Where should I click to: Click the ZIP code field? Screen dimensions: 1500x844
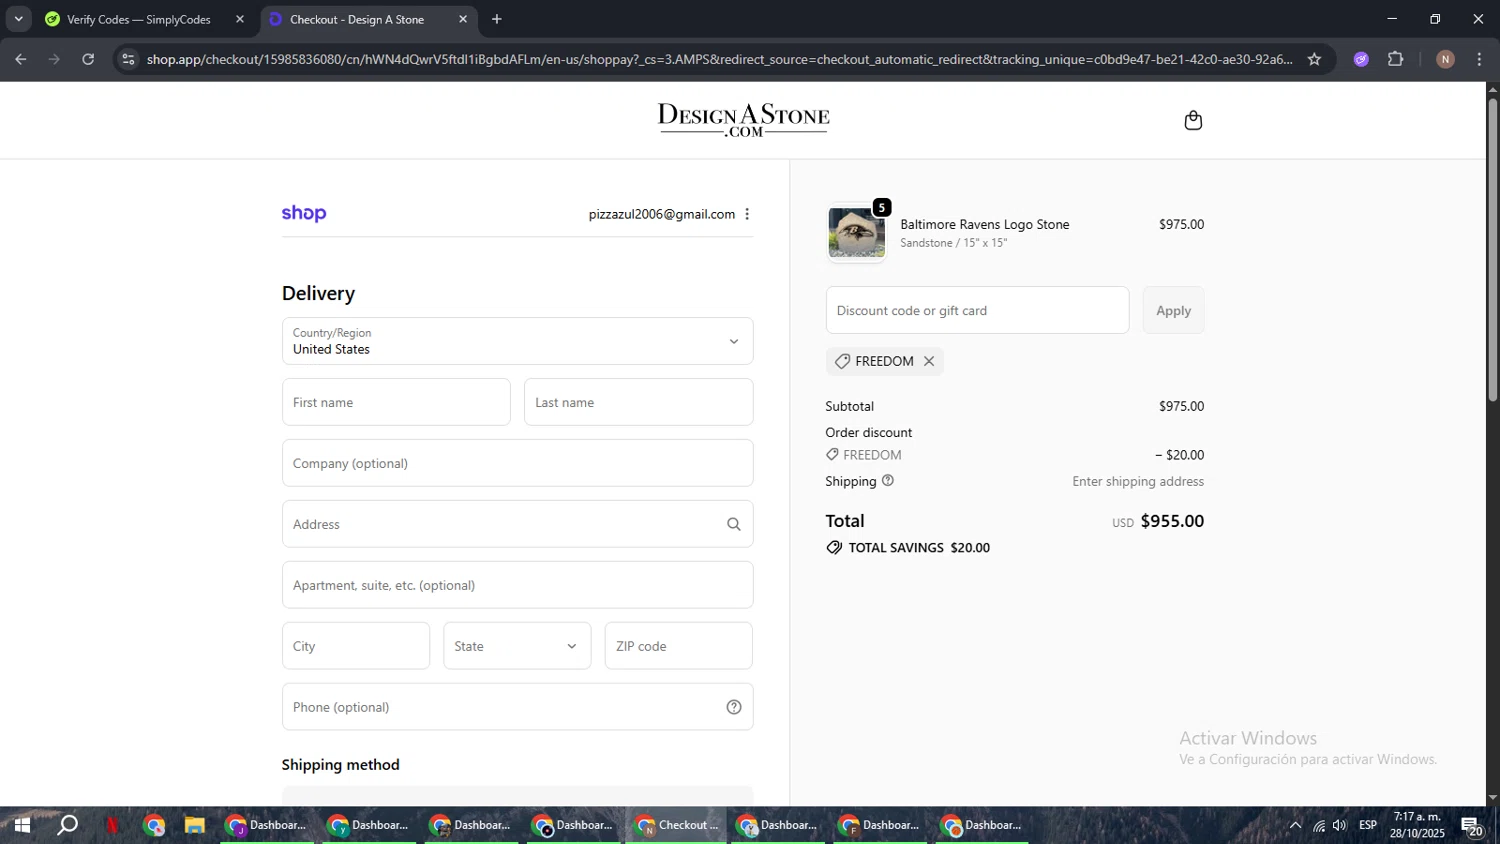pyautogui.click(x=679, y=646)
